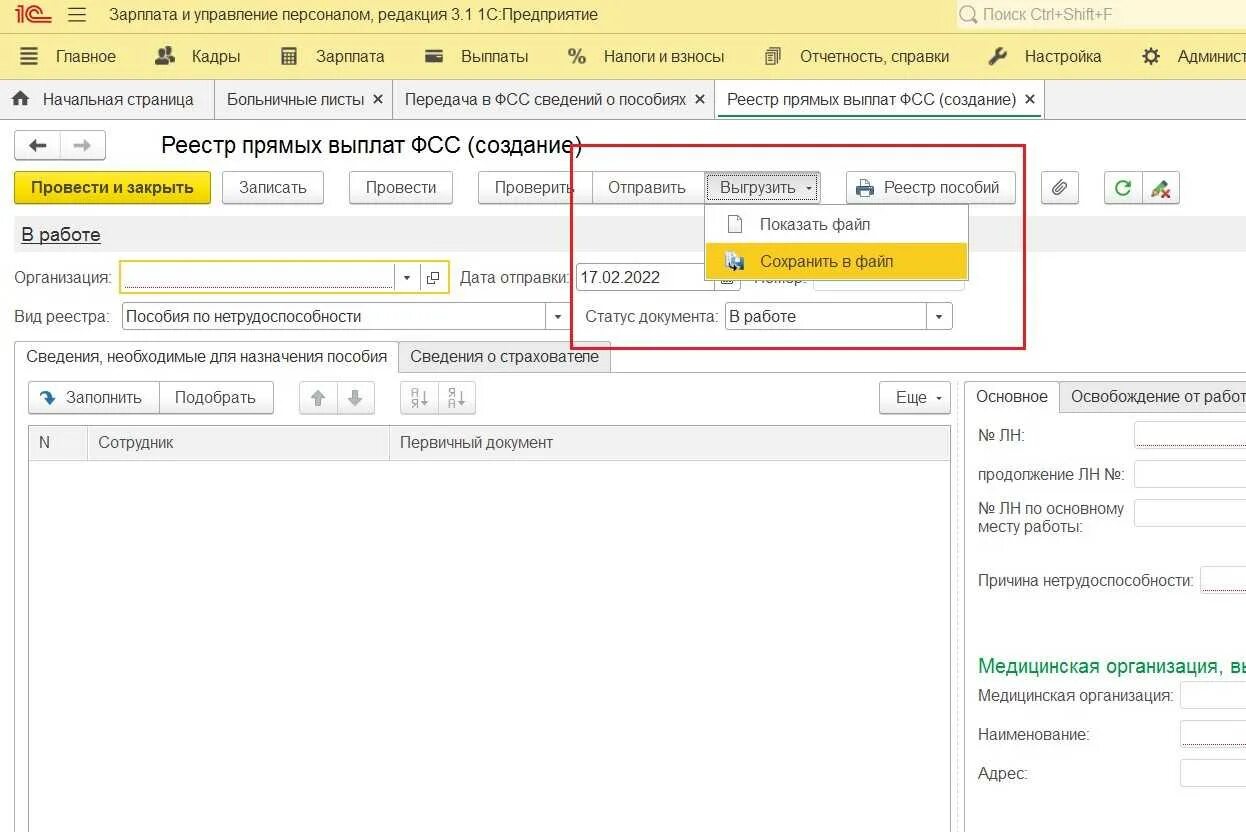1246x832 pixels.
Task: Open the Главное section menu
Action: (68, 56)
